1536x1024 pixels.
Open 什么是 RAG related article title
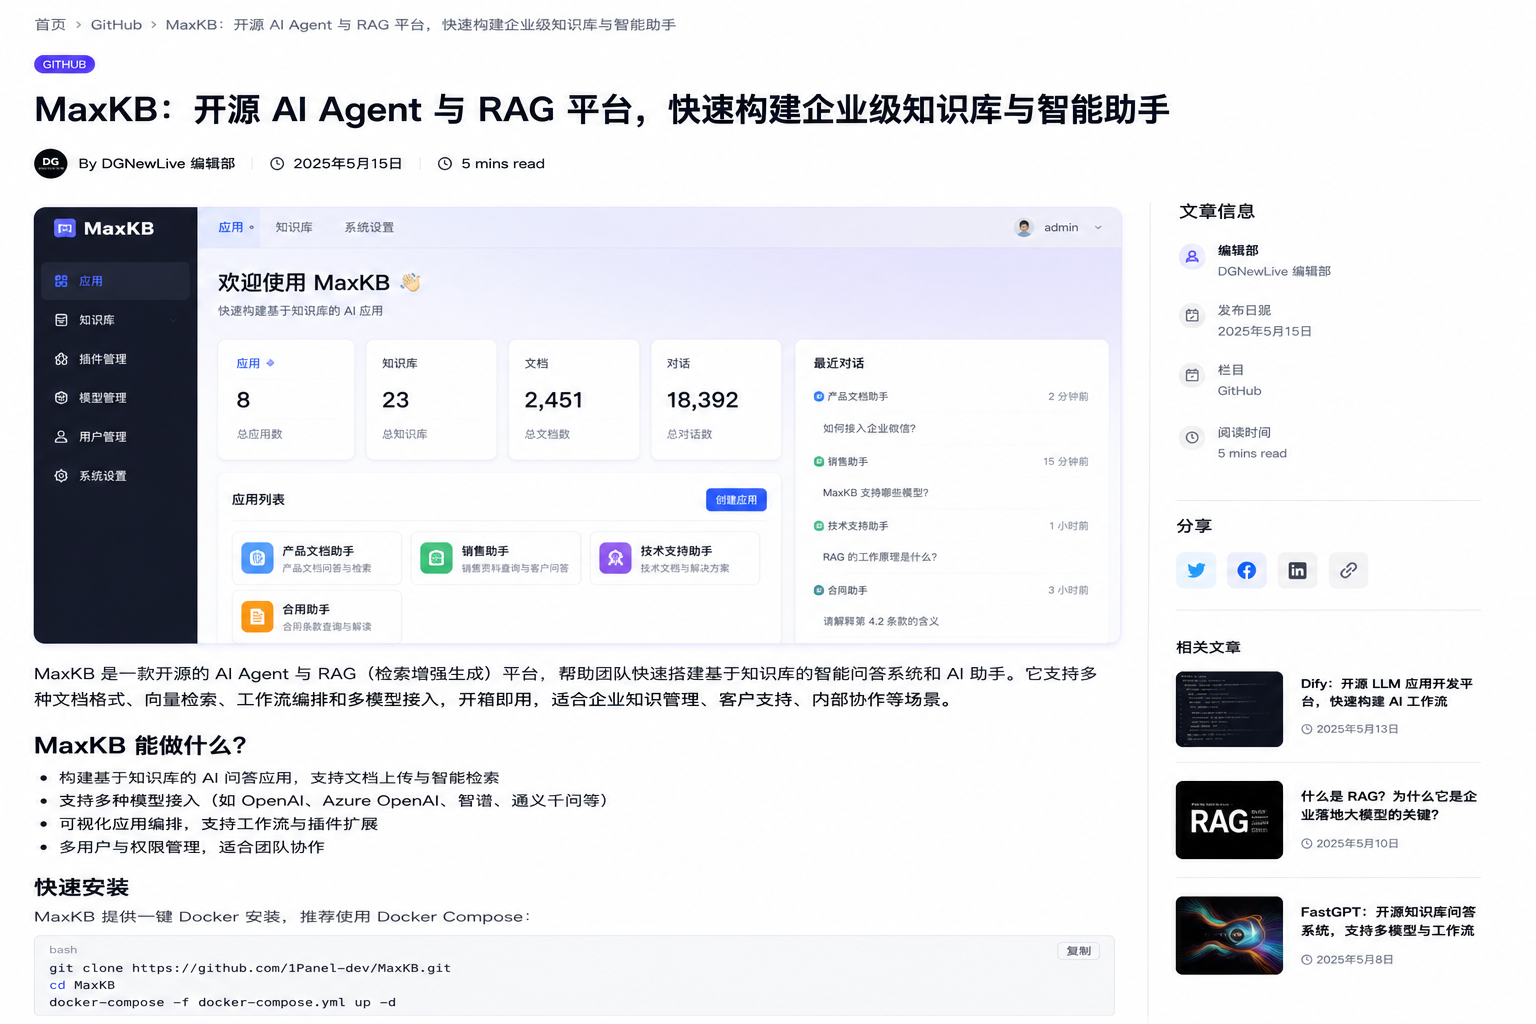point(1388,806)
